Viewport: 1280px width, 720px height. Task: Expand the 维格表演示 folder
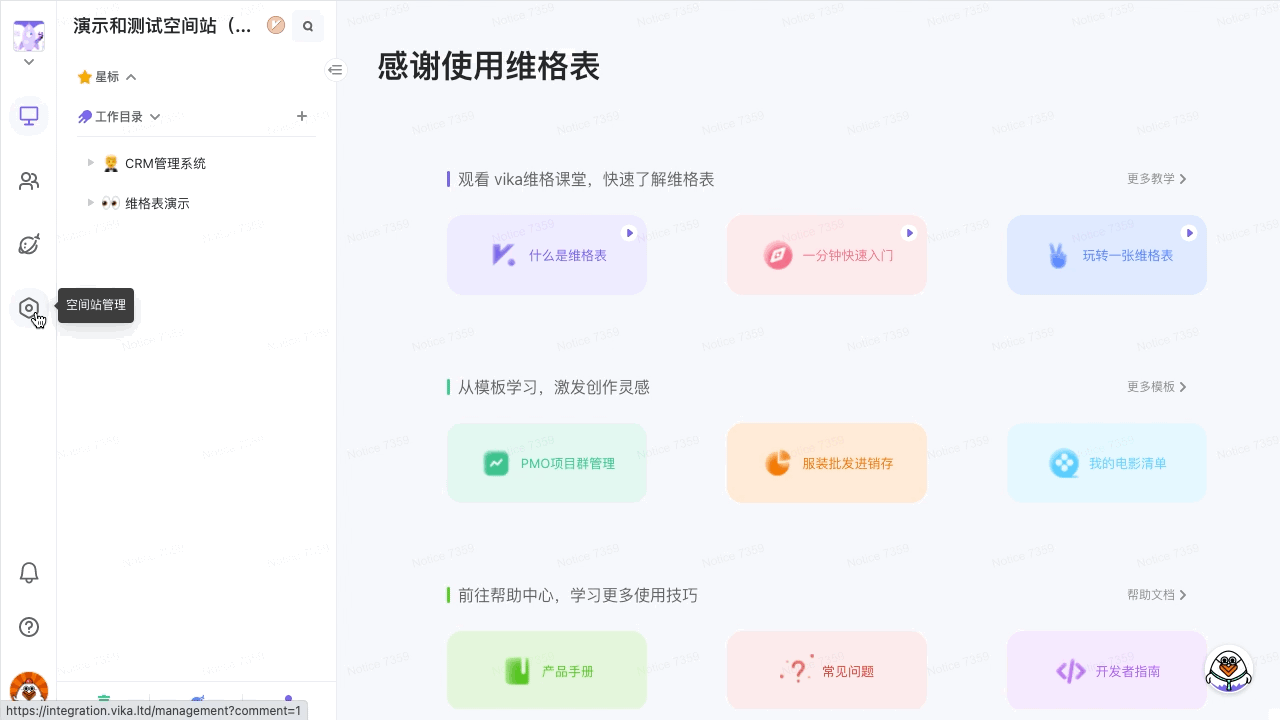(91, 203)
